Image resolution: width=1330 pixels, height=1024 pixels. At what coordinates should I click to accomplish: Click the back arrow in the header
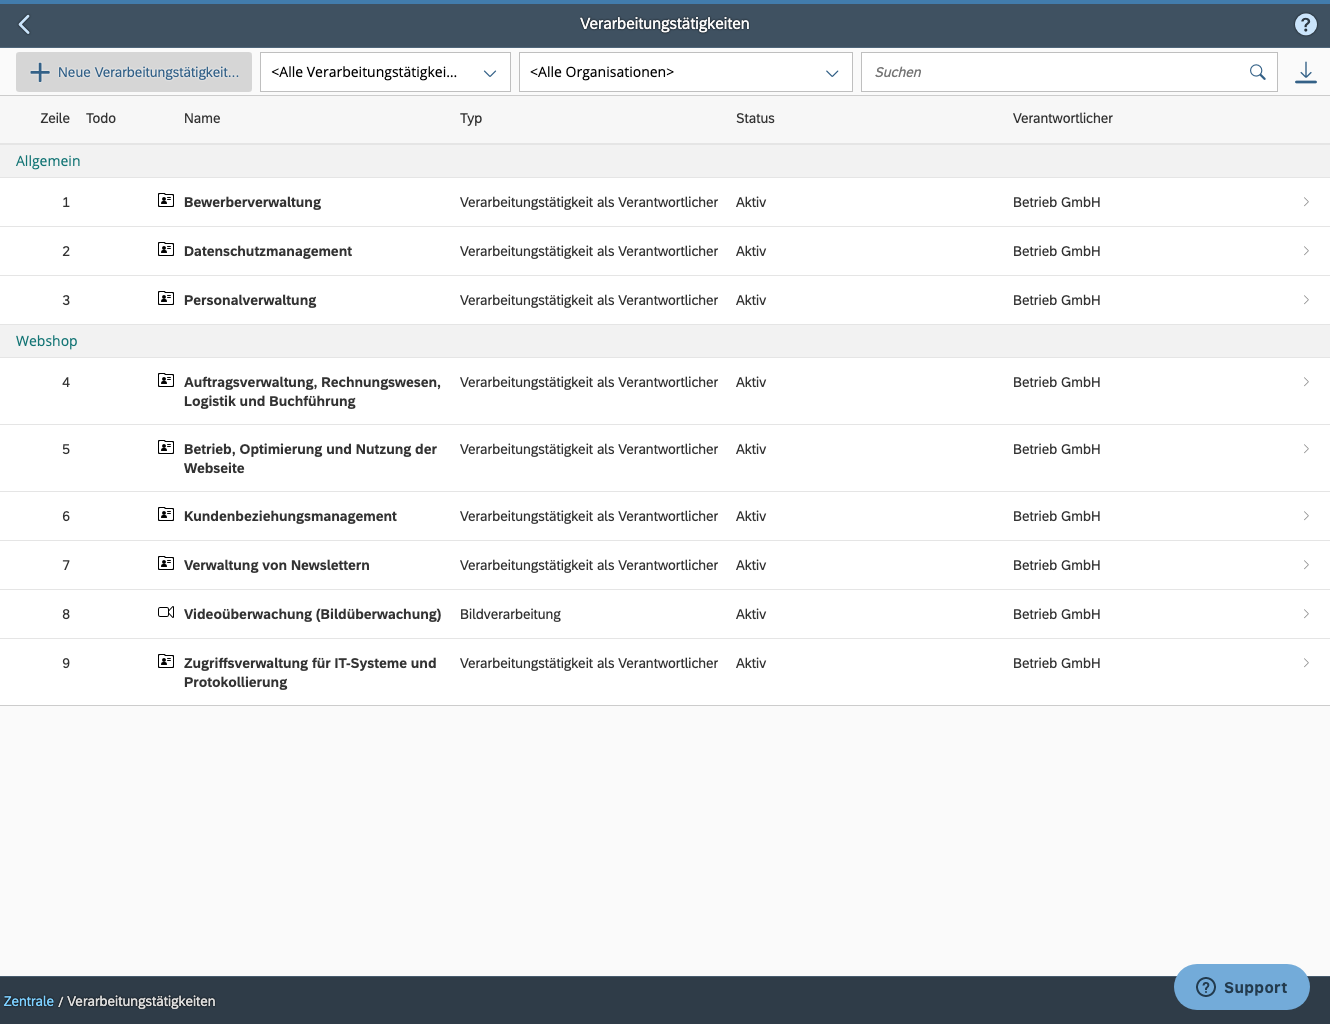23,24
